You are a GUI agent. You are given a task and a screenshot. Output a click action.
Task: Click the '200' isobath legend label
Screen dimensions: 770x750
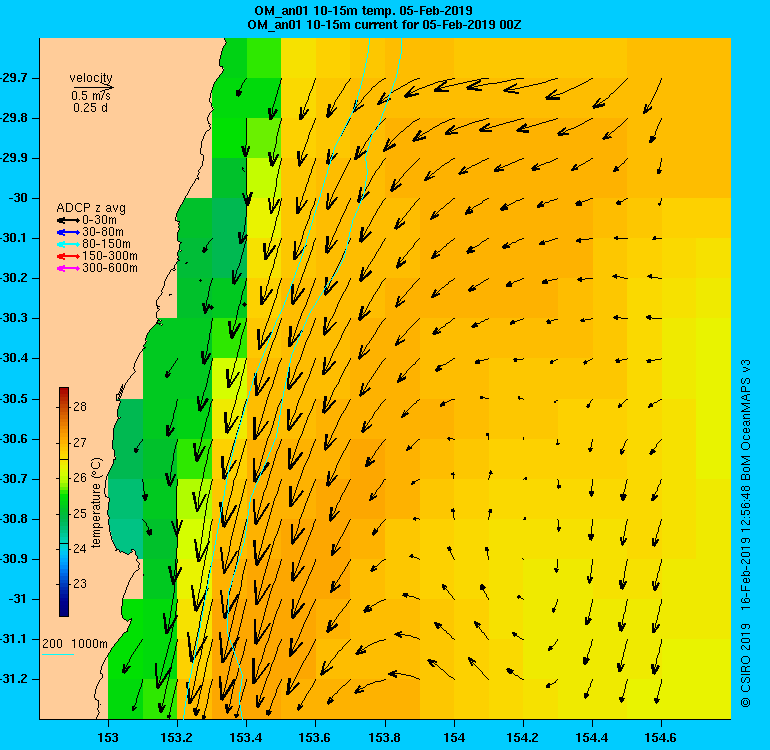(x=53, y=644)
